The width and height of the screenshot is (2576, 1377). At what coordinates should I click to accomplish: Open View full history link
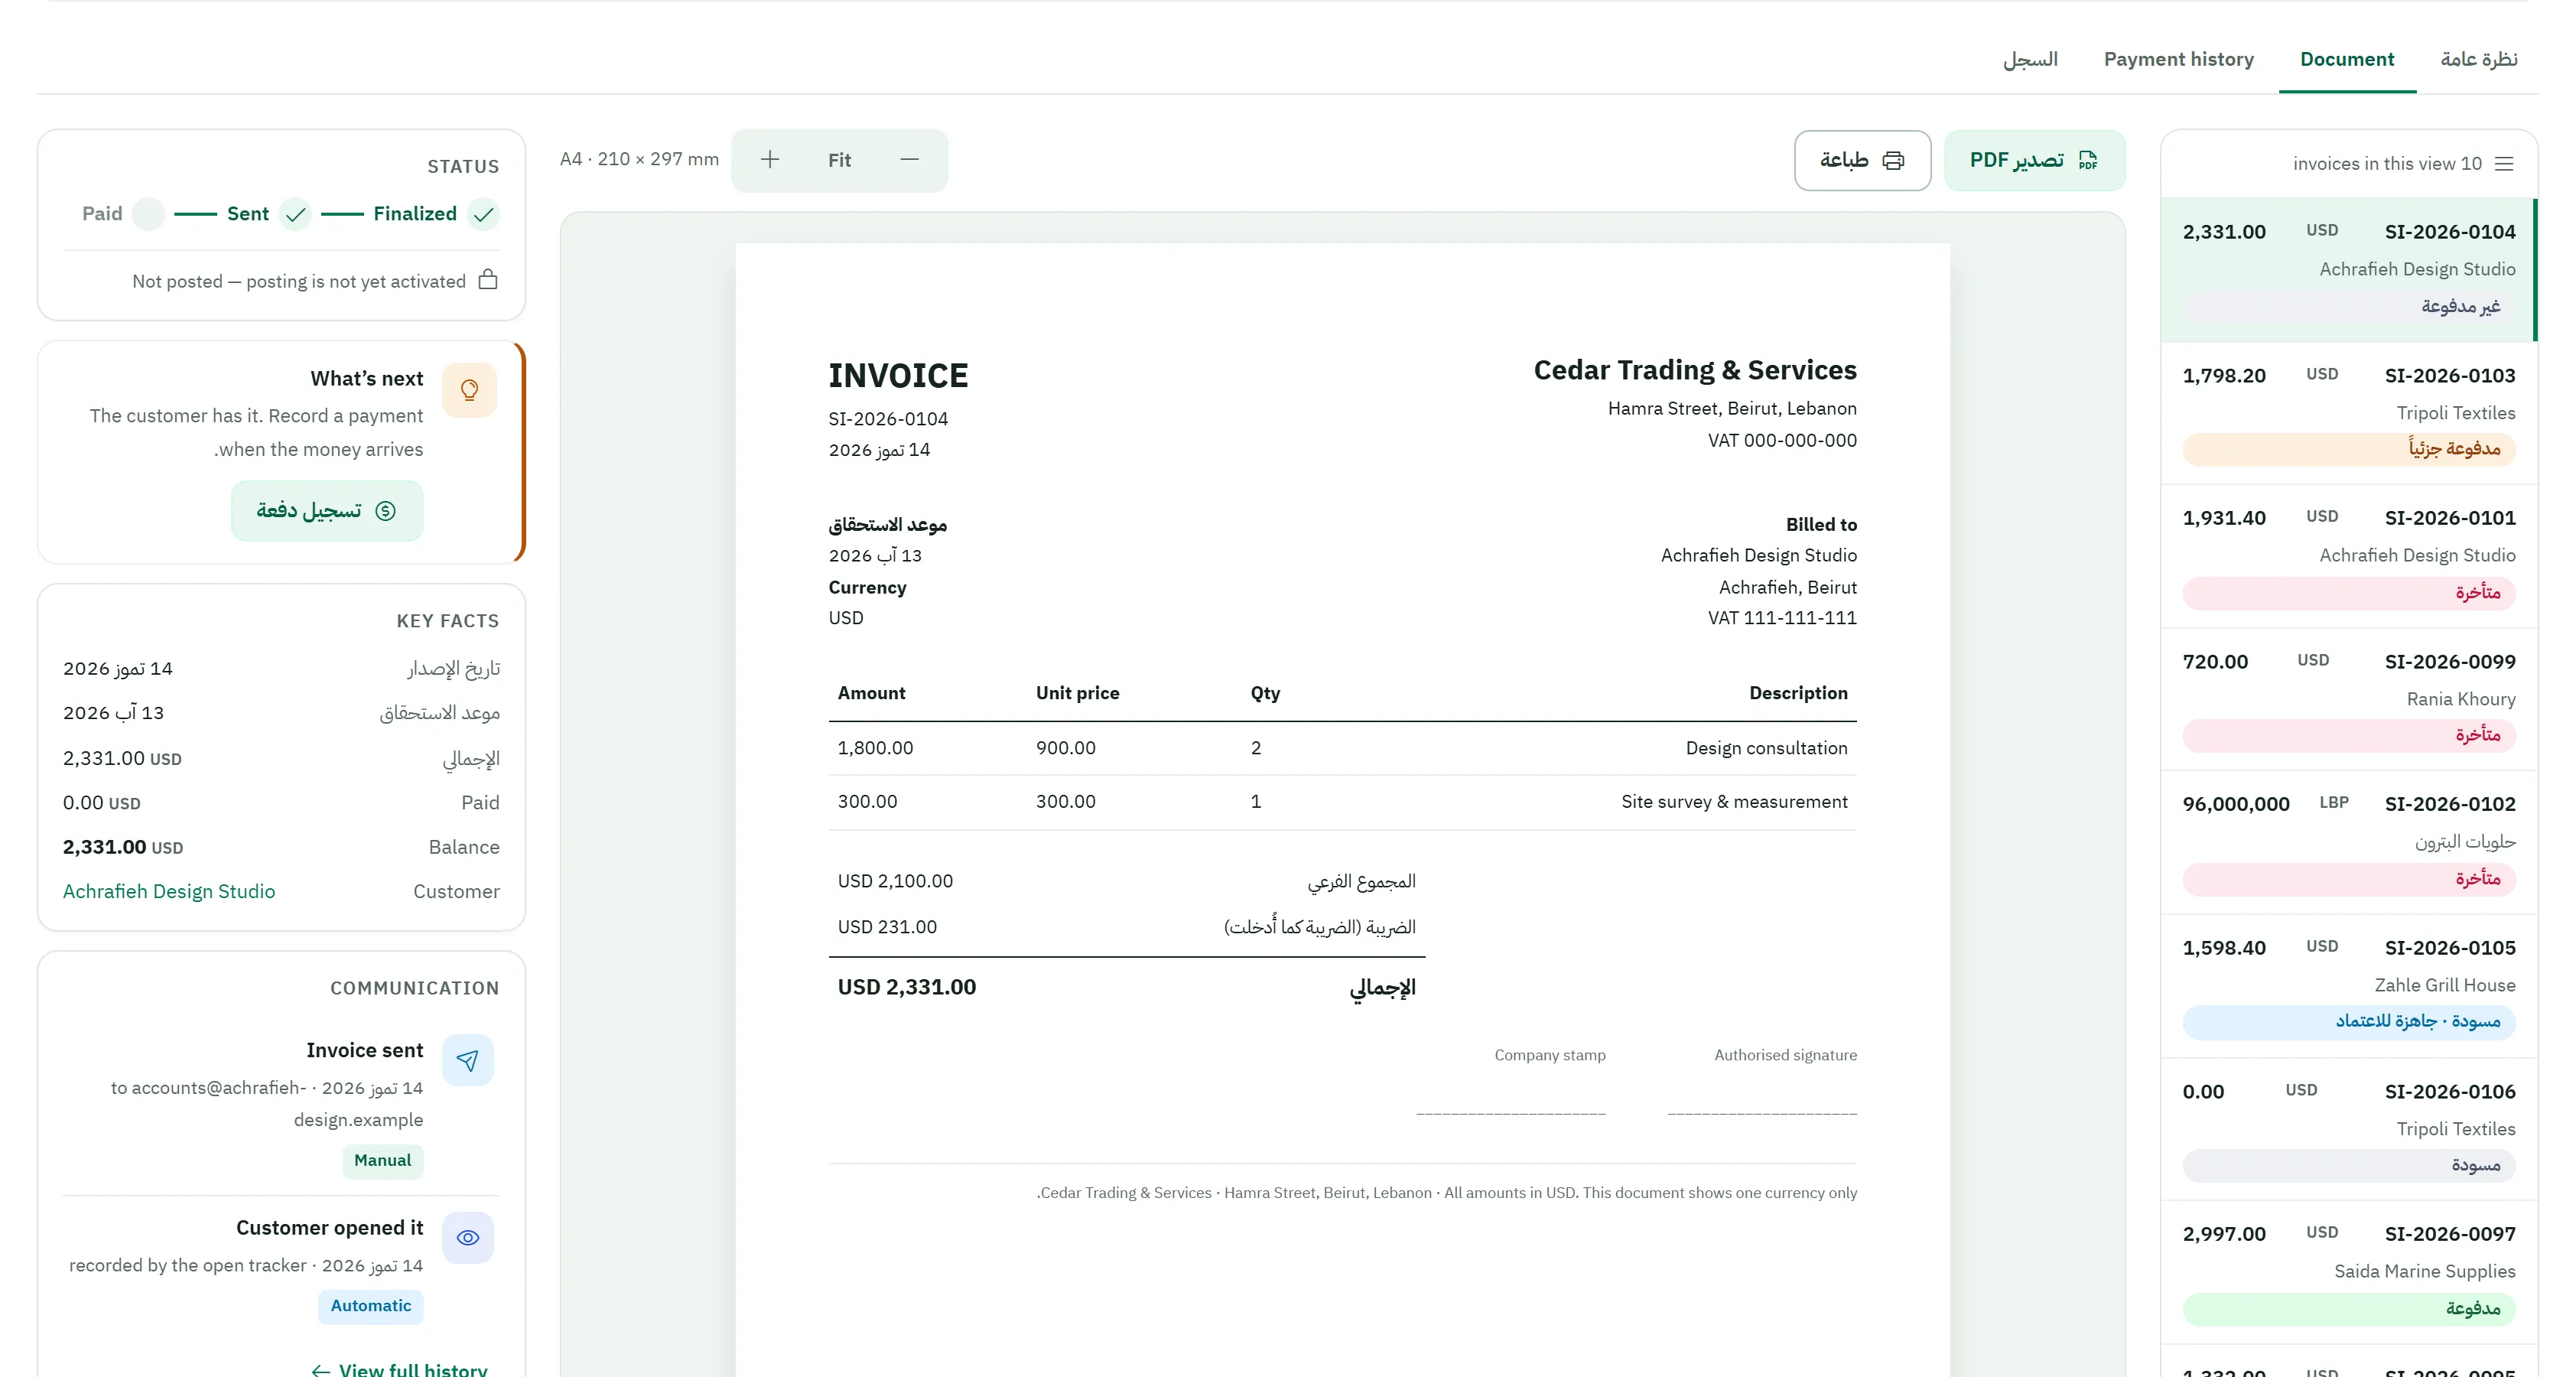[x=400, y=1370]
